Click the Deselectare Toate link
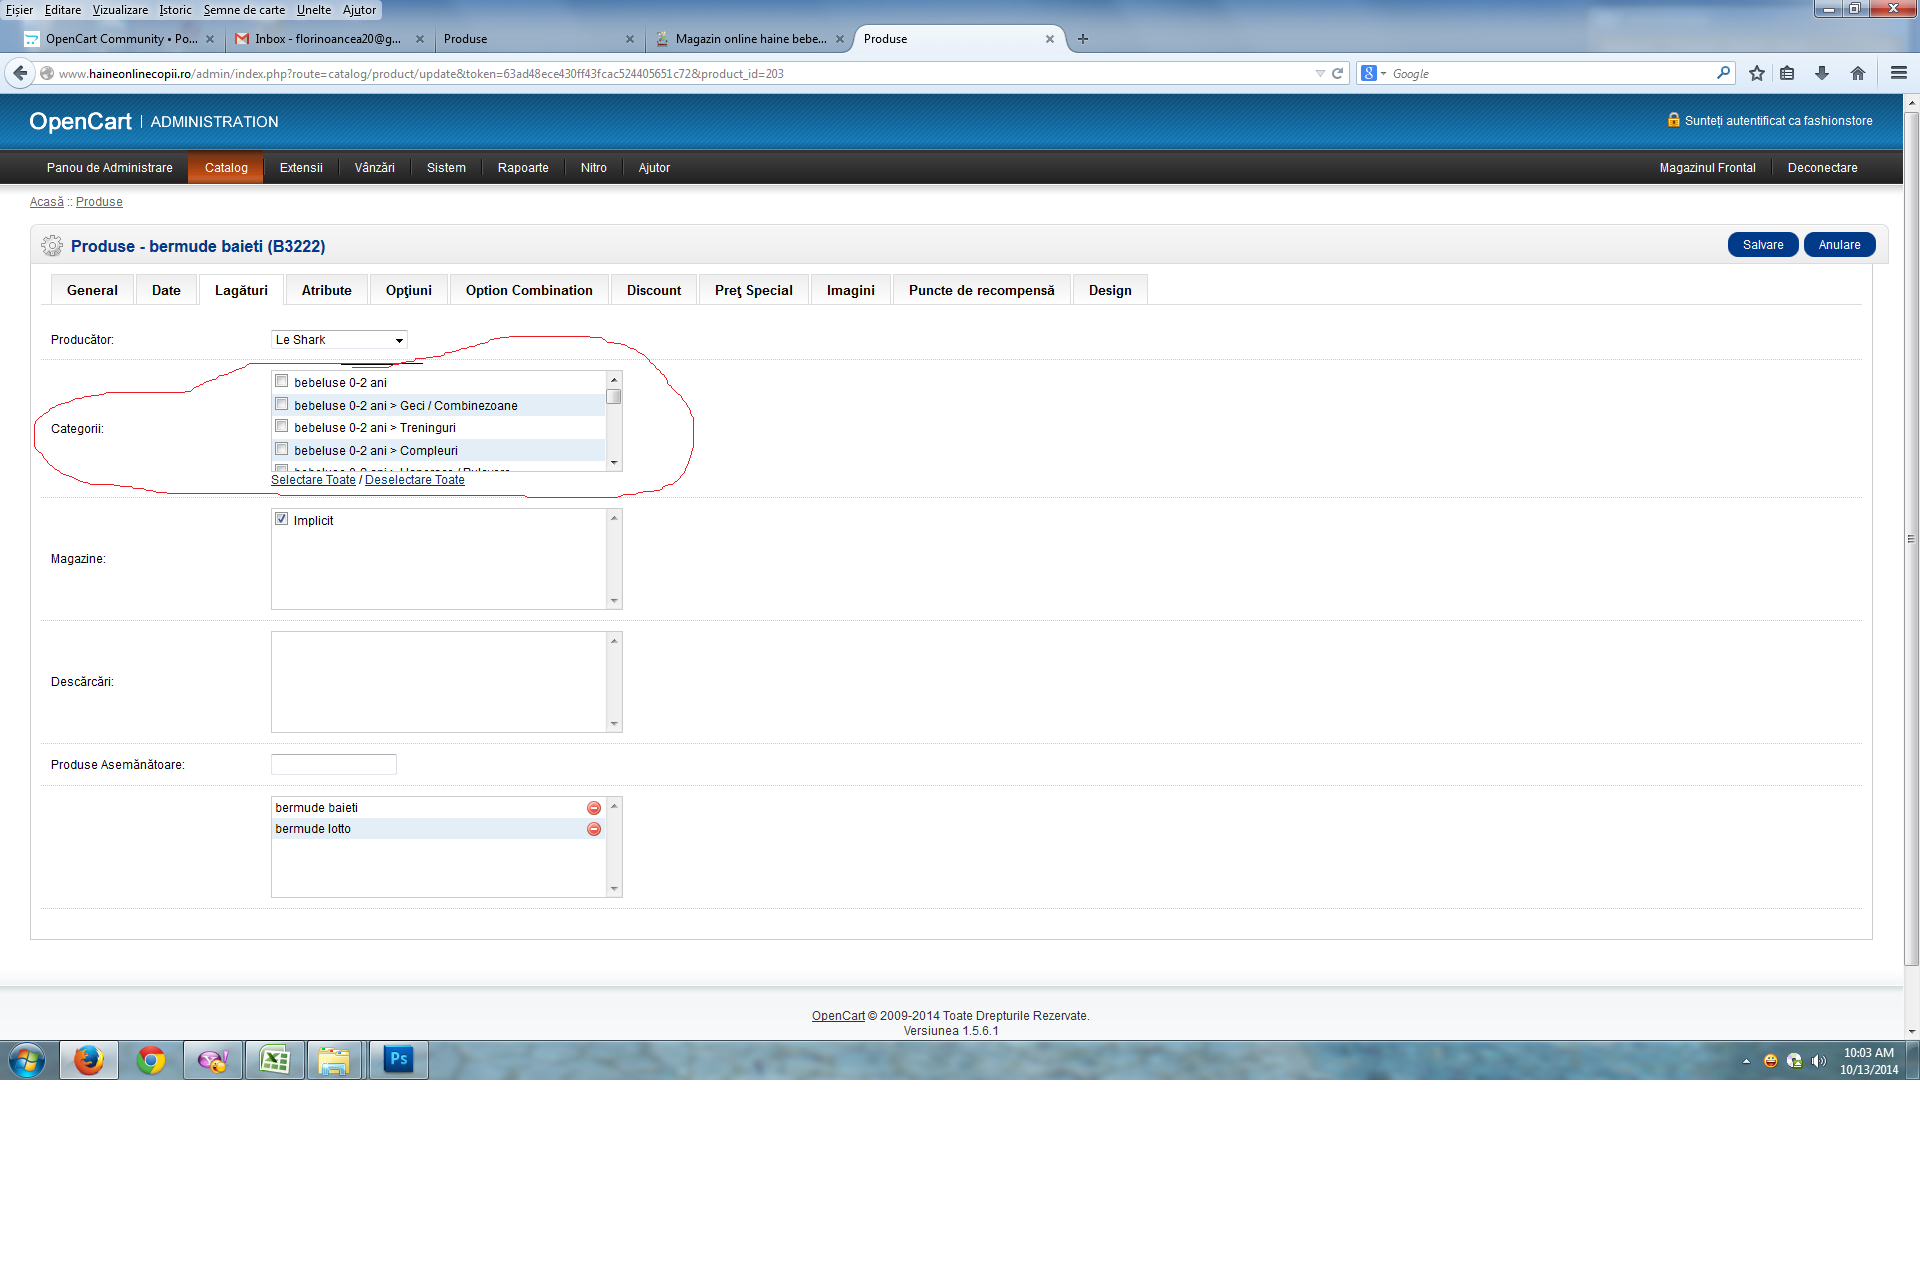 [415, 480]
